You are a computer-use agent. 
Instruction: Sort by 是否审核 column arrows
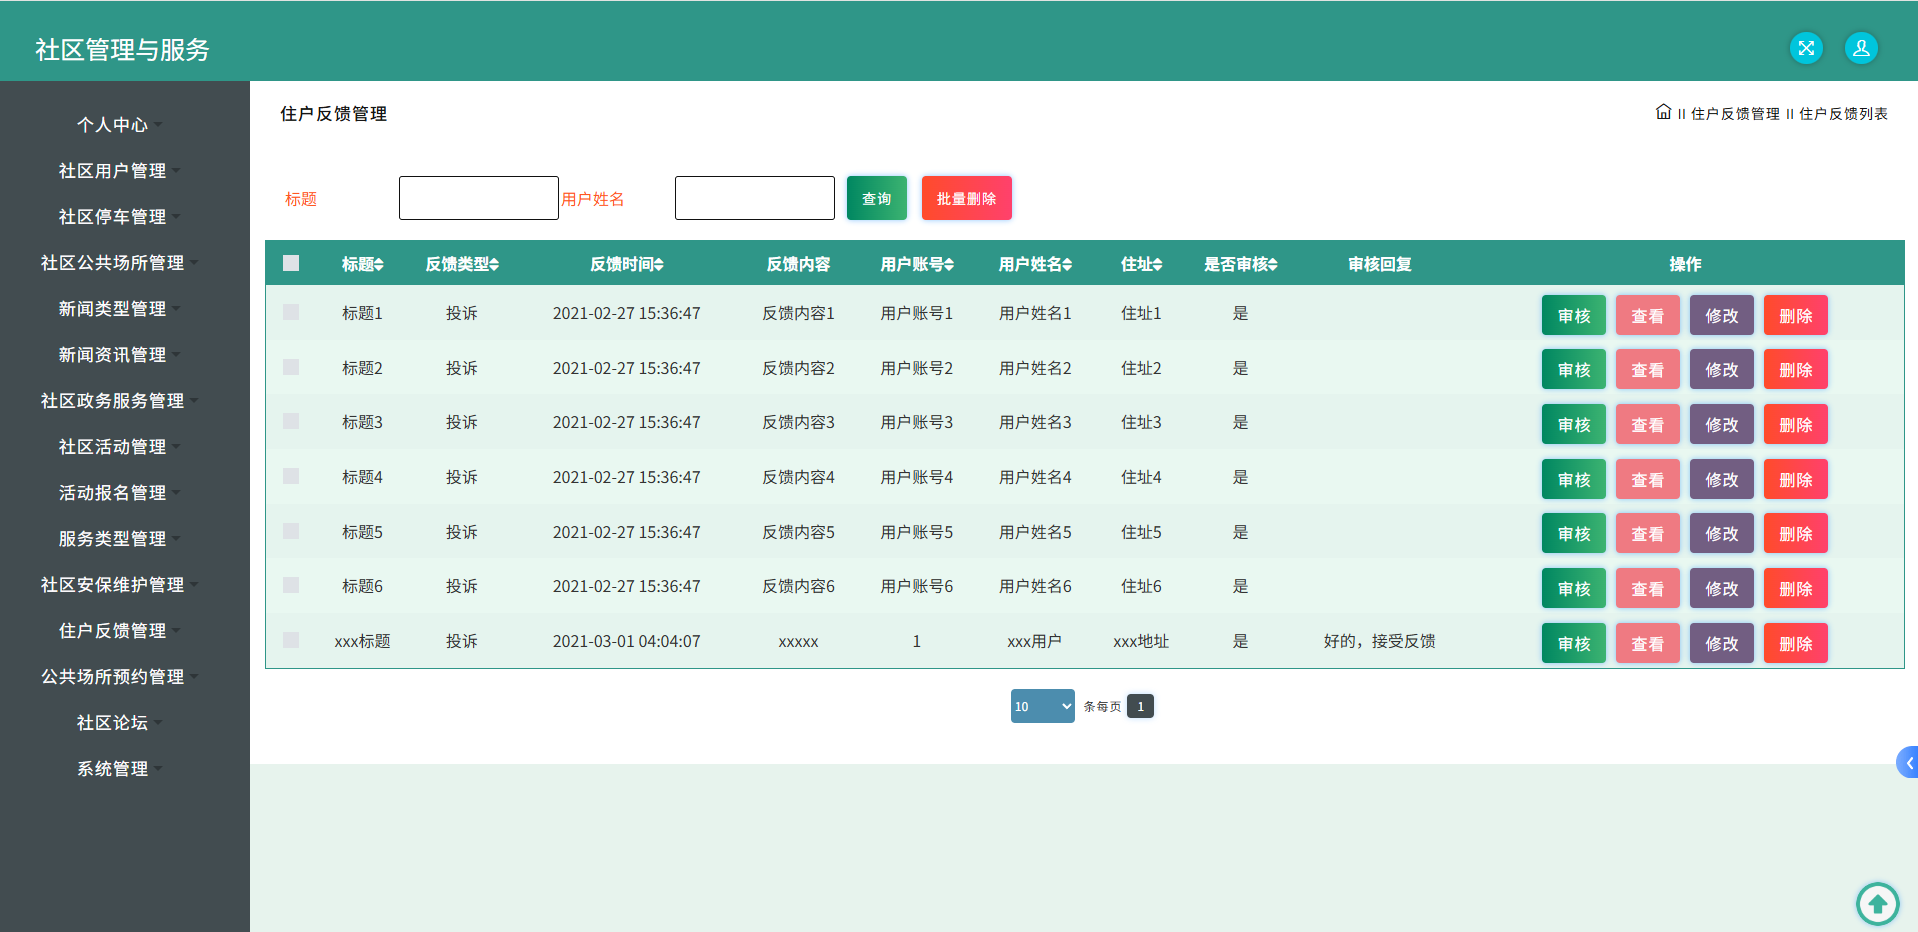pyautogui.click(x=1273, y=264)
